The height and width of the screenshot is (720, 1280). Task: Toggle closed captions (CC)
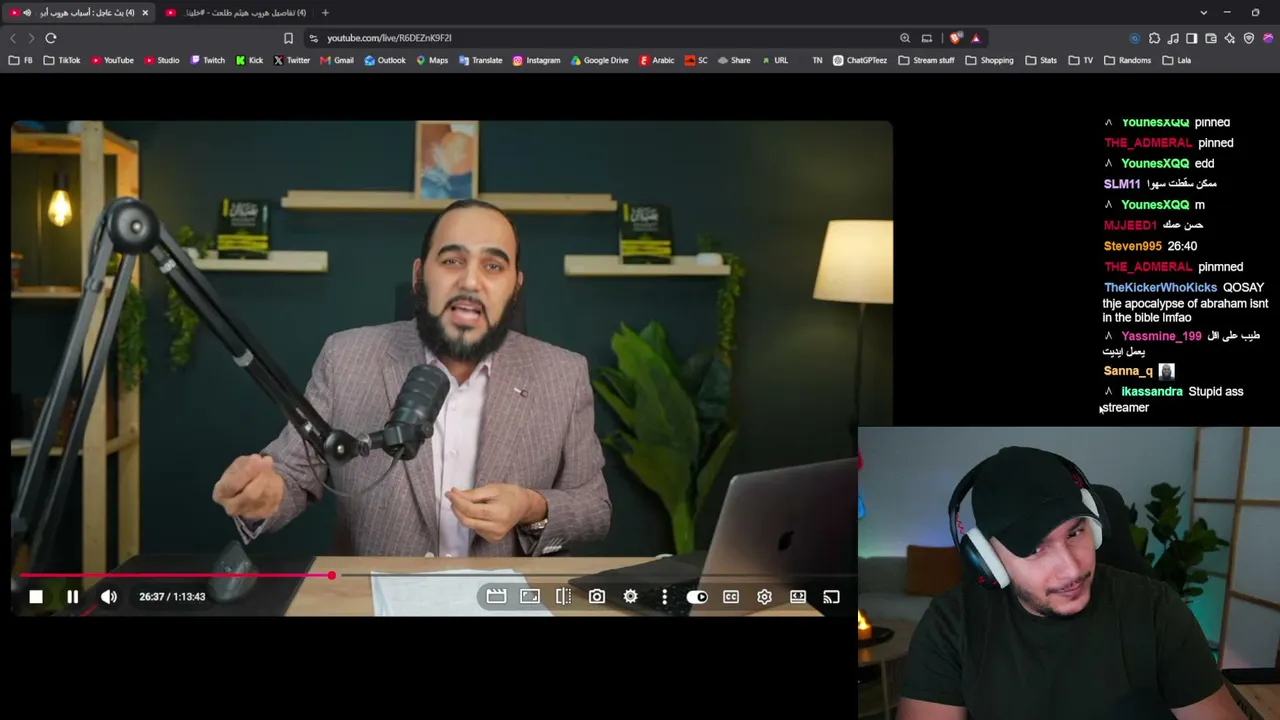(731, 597)
